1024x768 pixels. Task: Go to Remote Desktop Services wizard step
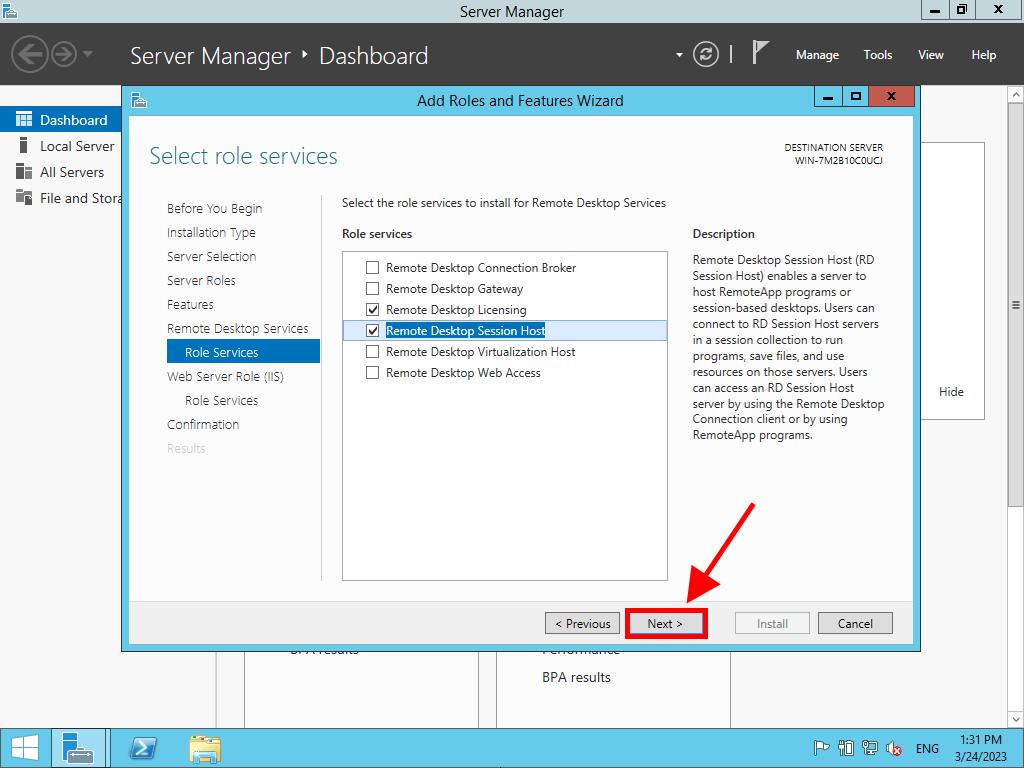pos(238,328)
